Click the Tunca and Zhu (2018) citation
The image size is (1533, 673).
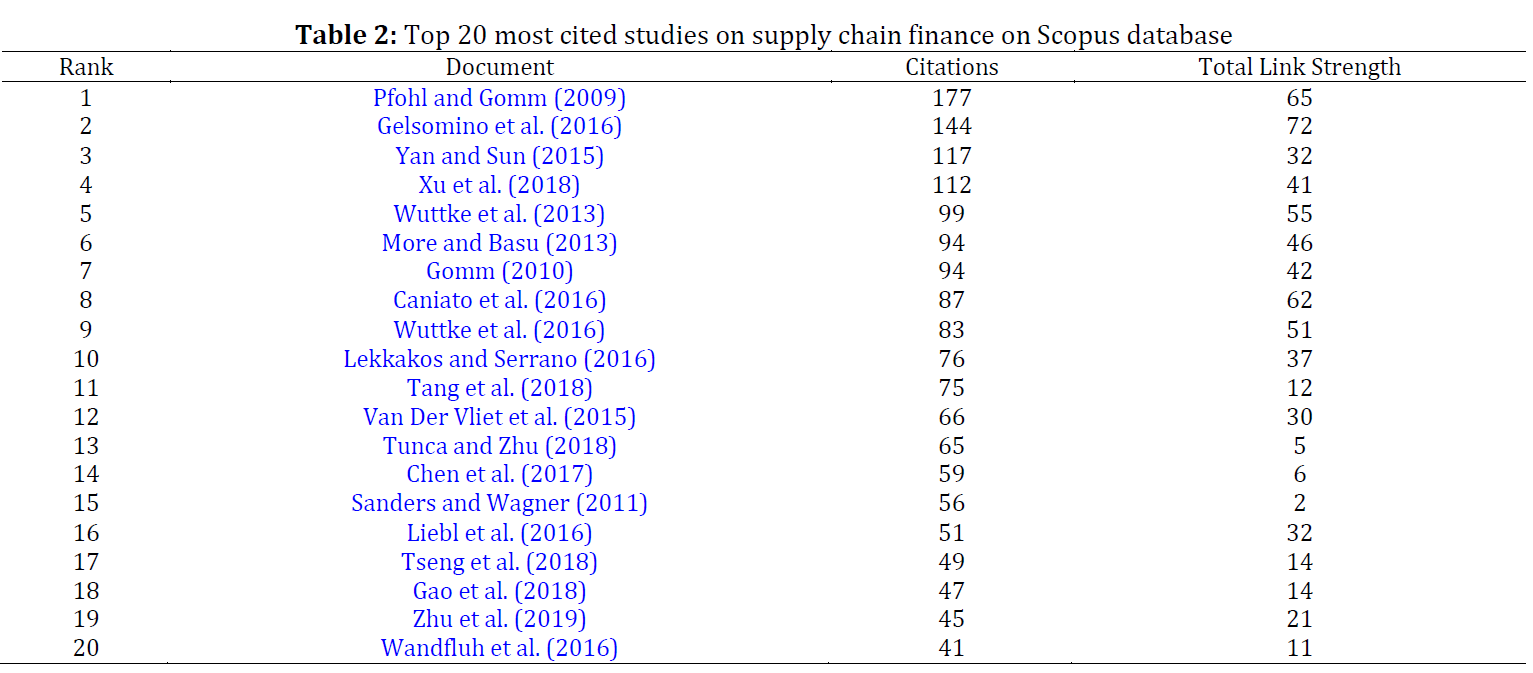pyautogui.click(x=499, y=446)
